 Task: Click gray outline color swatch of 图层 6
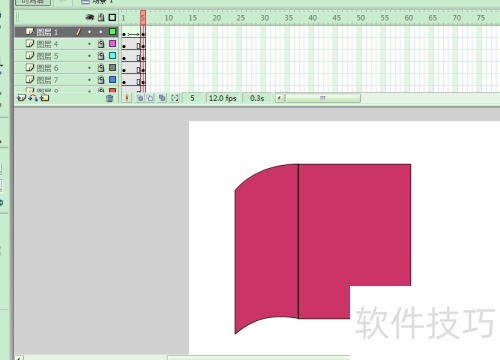click(x=113, y=67)
